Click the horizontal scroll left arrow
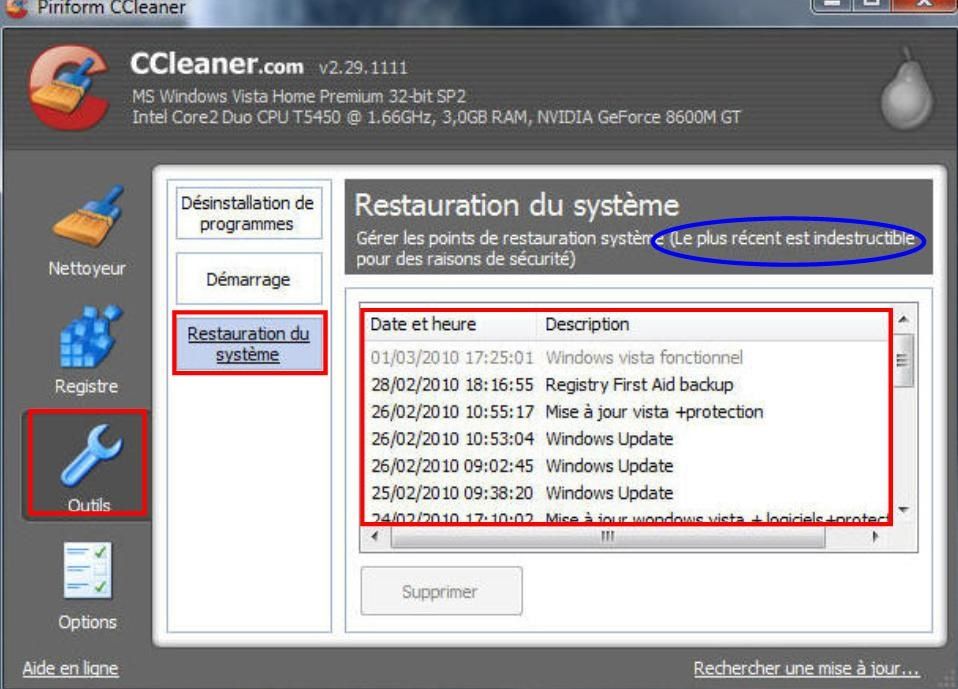The image size is (958, 689). (375, 536)
